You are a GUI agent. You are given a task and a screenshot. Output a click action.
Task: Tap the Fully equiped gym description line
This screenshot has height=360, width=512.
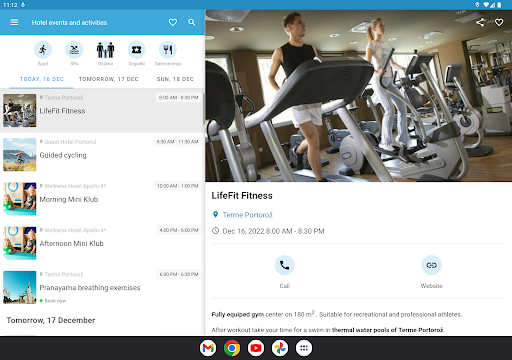337,314
